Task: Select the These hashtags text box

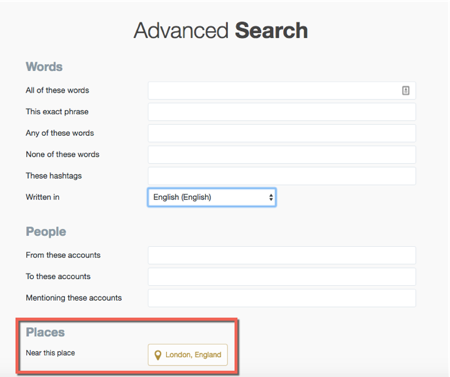Action: tap(282, 176)
